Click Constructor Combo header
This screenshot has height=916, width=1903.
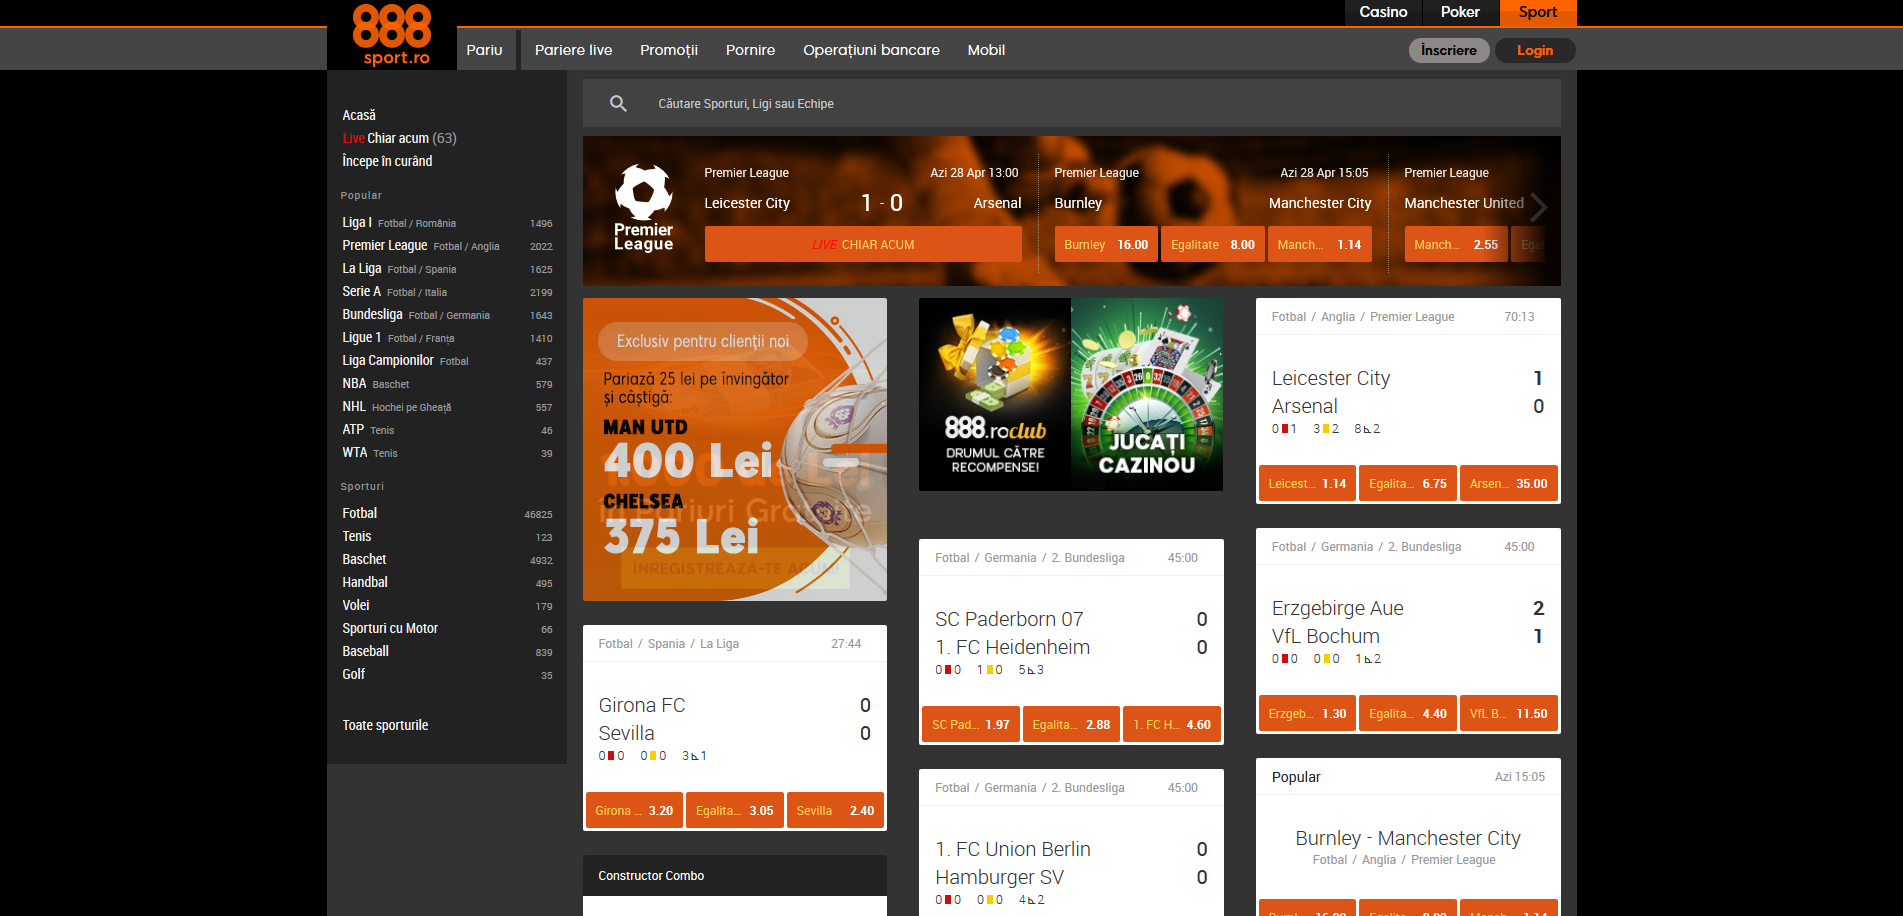pos(735,875)
